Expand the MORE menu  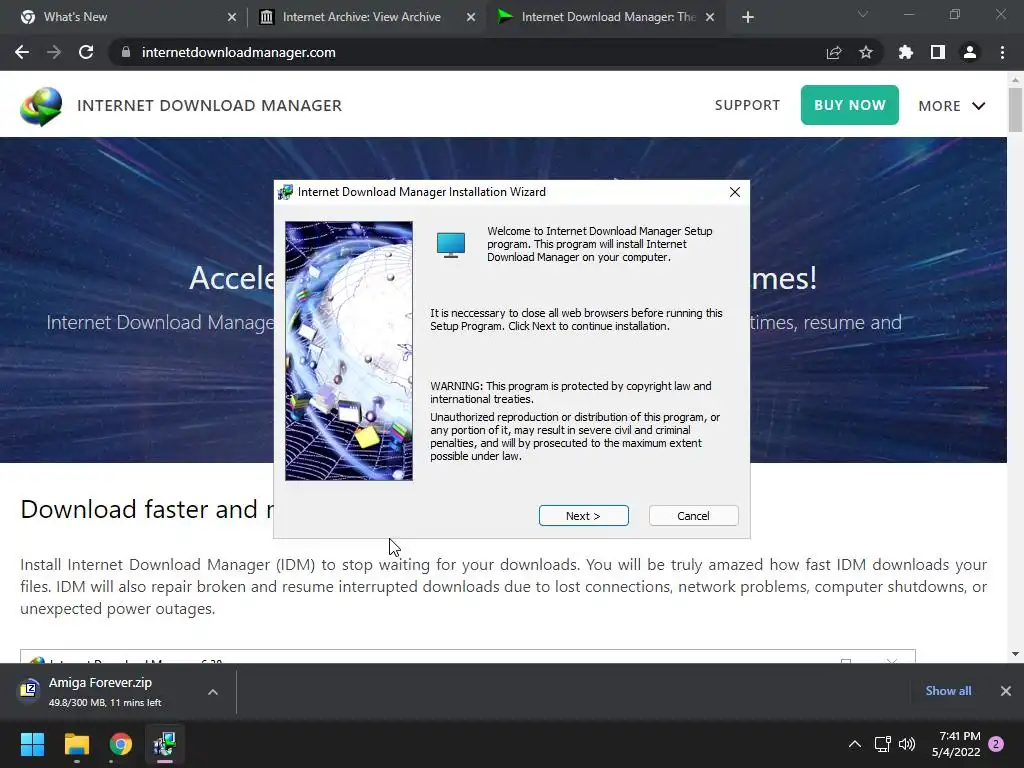click(952, 106)
